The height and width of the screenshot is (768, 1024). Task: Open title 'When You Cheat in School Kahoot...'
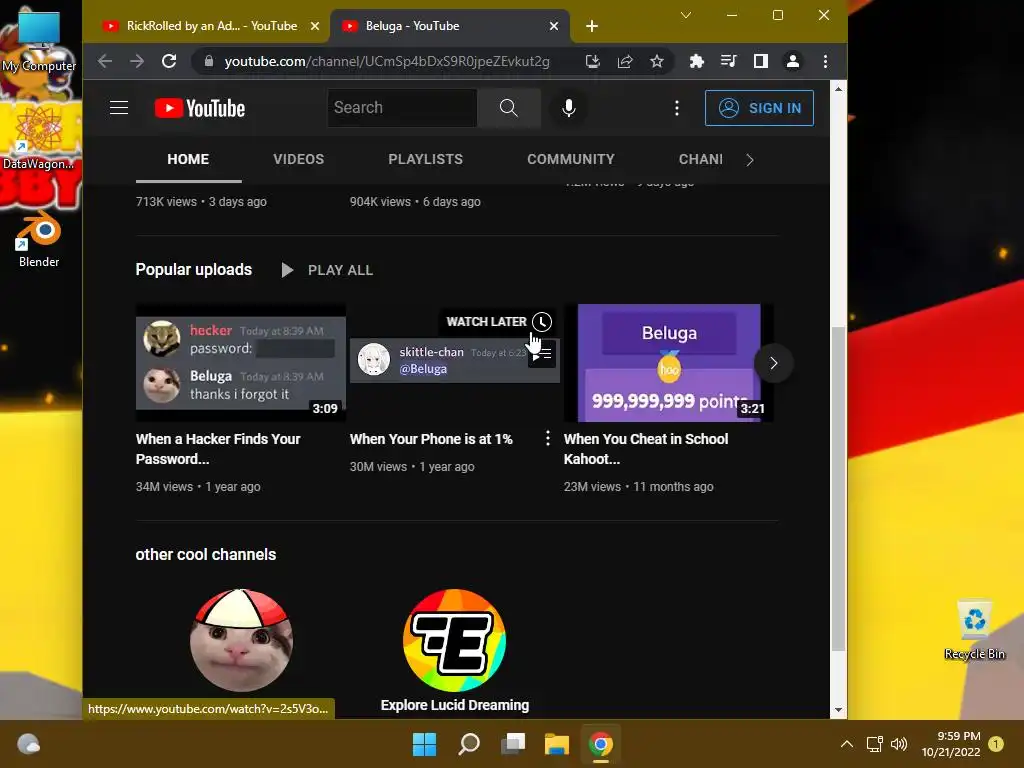[x=646, y=449]
